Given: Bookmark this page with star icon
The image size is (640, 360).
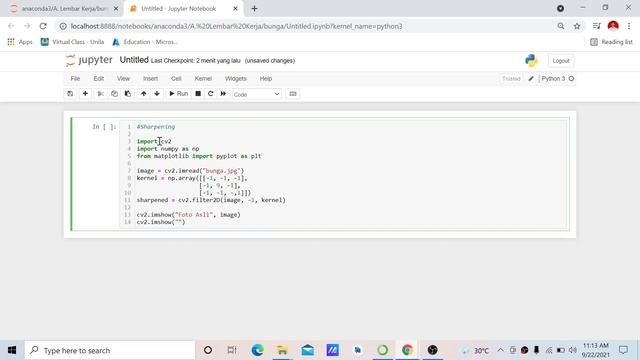Looking at the screenshot, I should click(x=577, y=26).
